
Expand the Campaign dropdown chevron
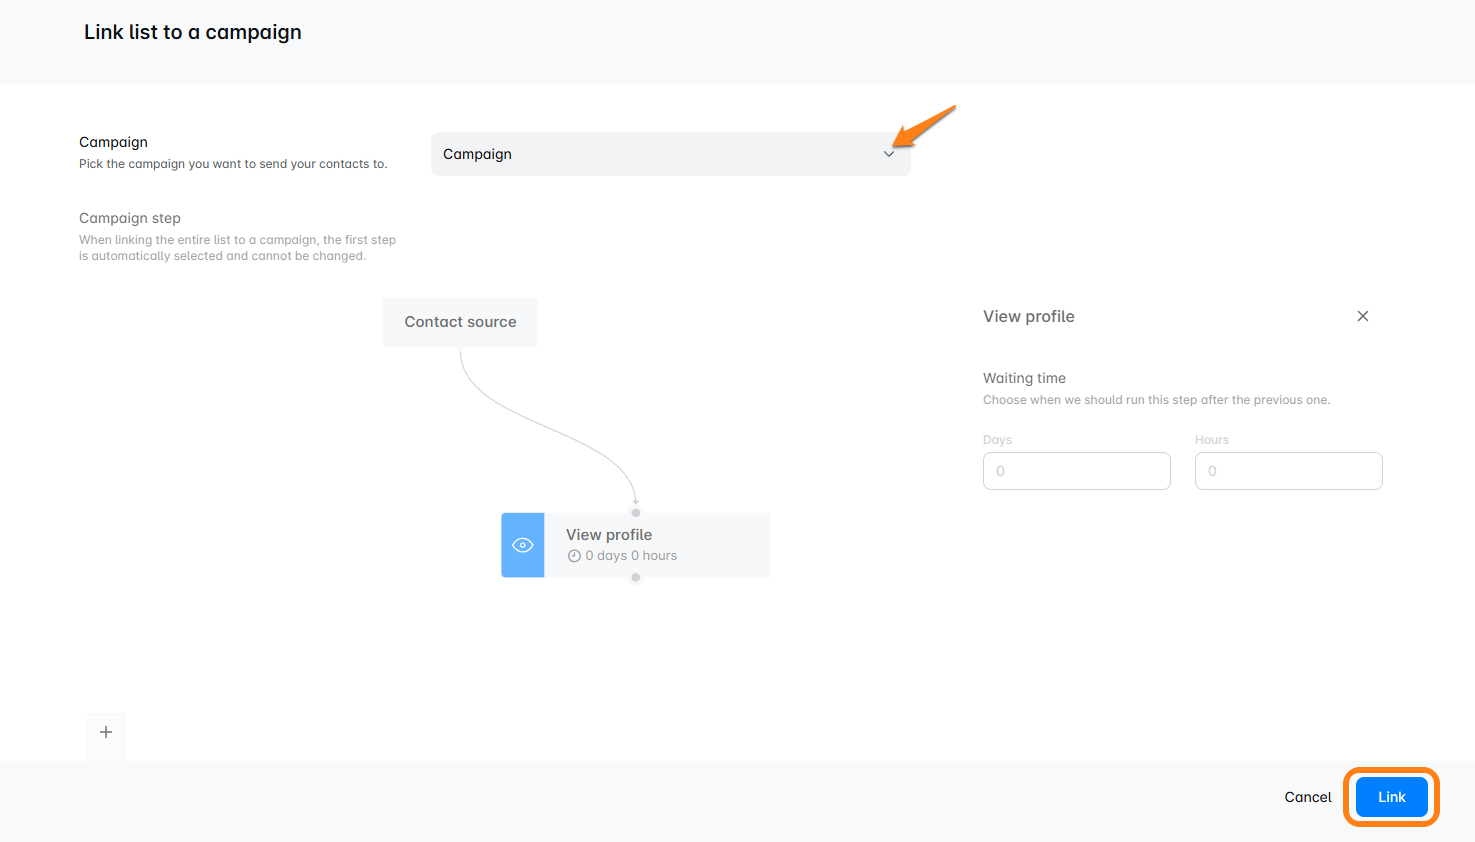(x=889, y=154)
